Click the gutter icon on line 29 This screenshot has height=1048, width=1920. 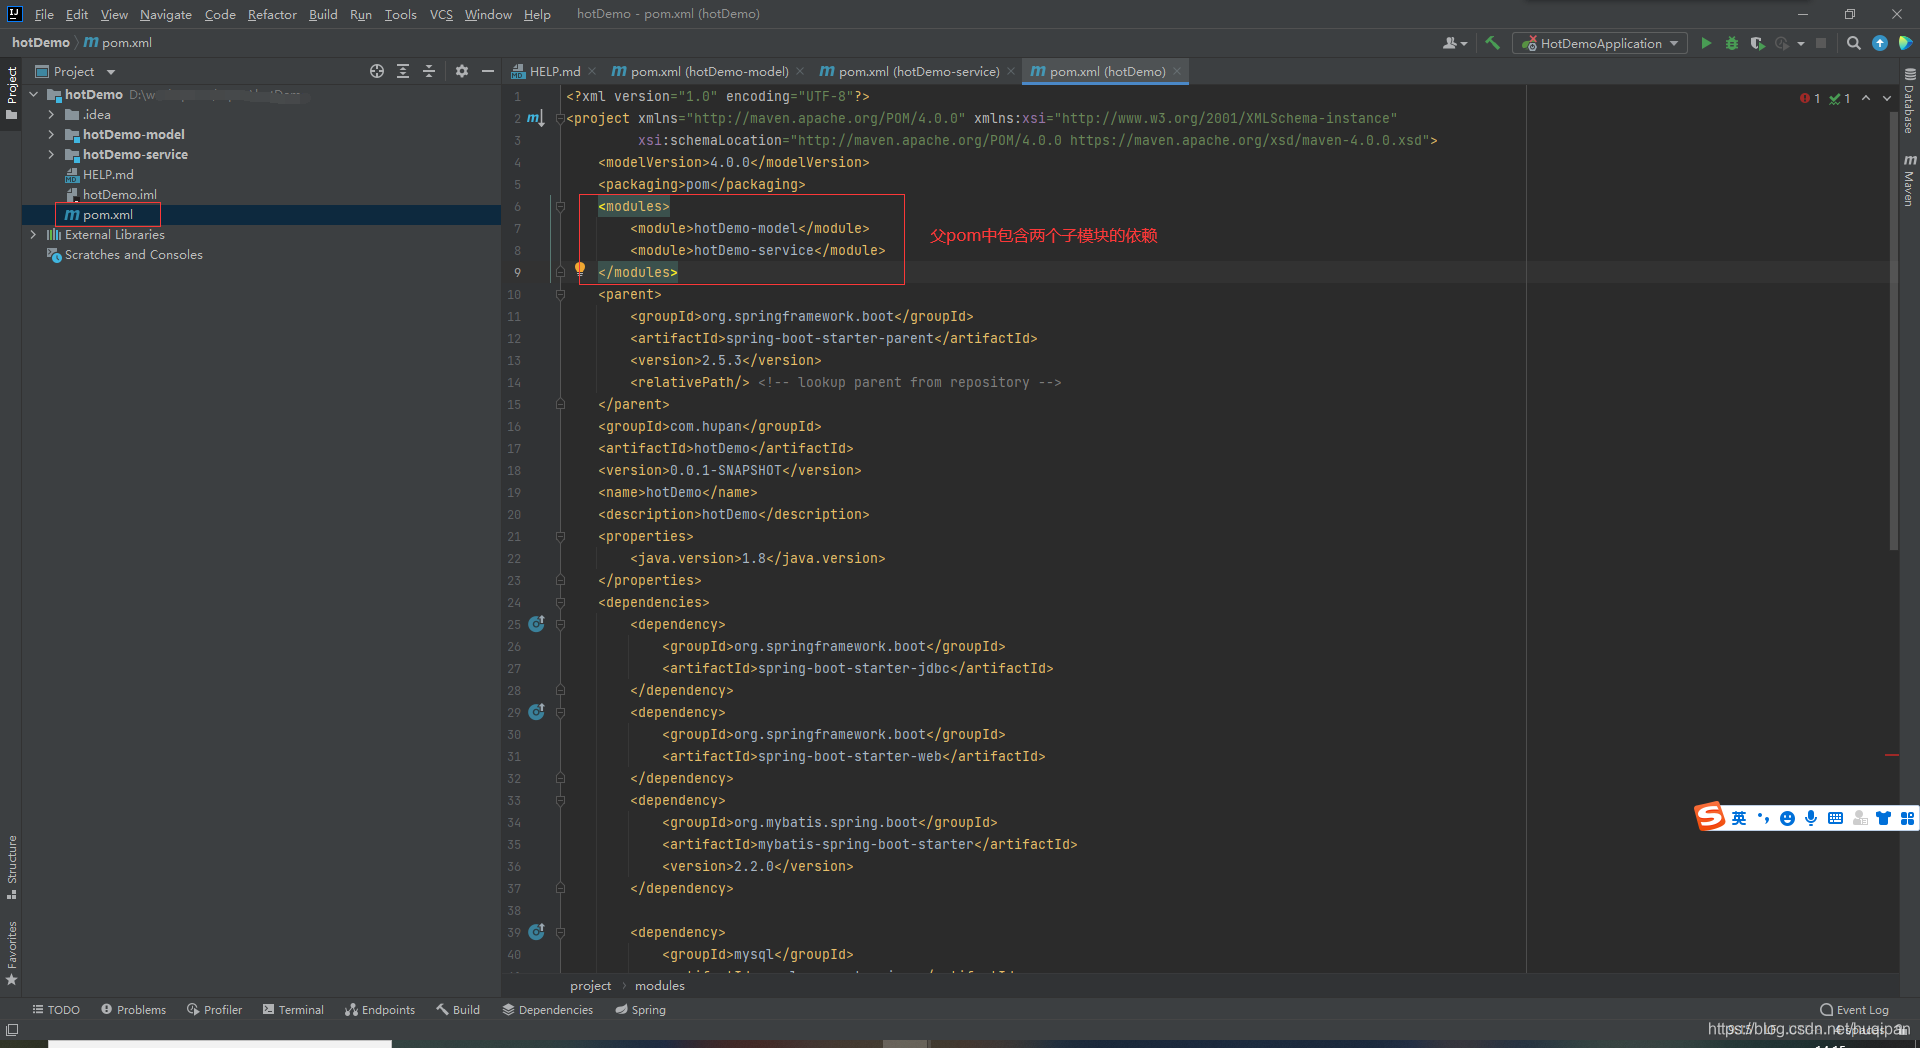click(x=537, y=712)
